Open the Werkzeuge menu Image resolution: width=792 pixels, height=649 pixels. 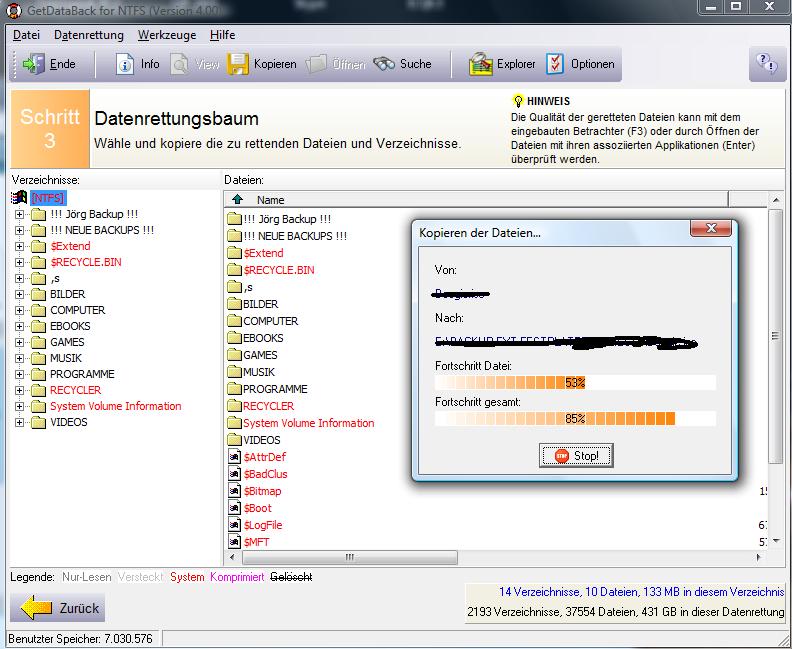coord(167,35)
